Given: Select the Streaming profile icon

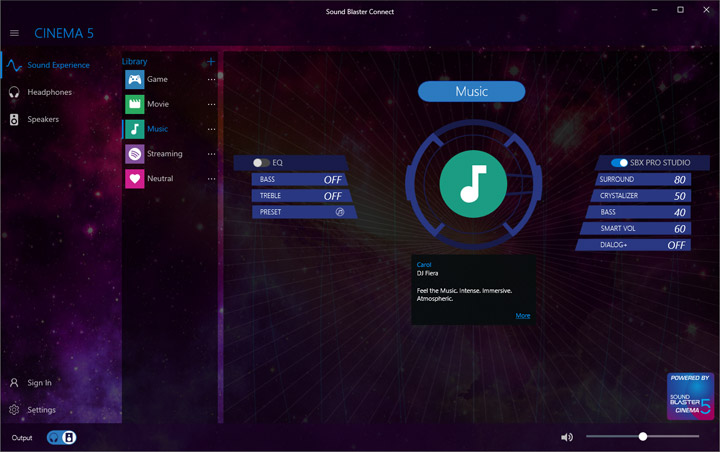Looking at the screenshot, I should (135, 154).
